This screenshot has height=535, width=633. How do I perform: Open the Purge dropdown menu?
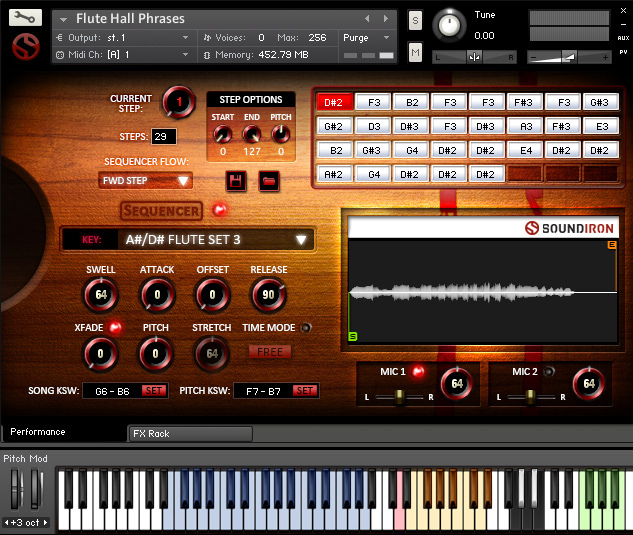[367, 38]
